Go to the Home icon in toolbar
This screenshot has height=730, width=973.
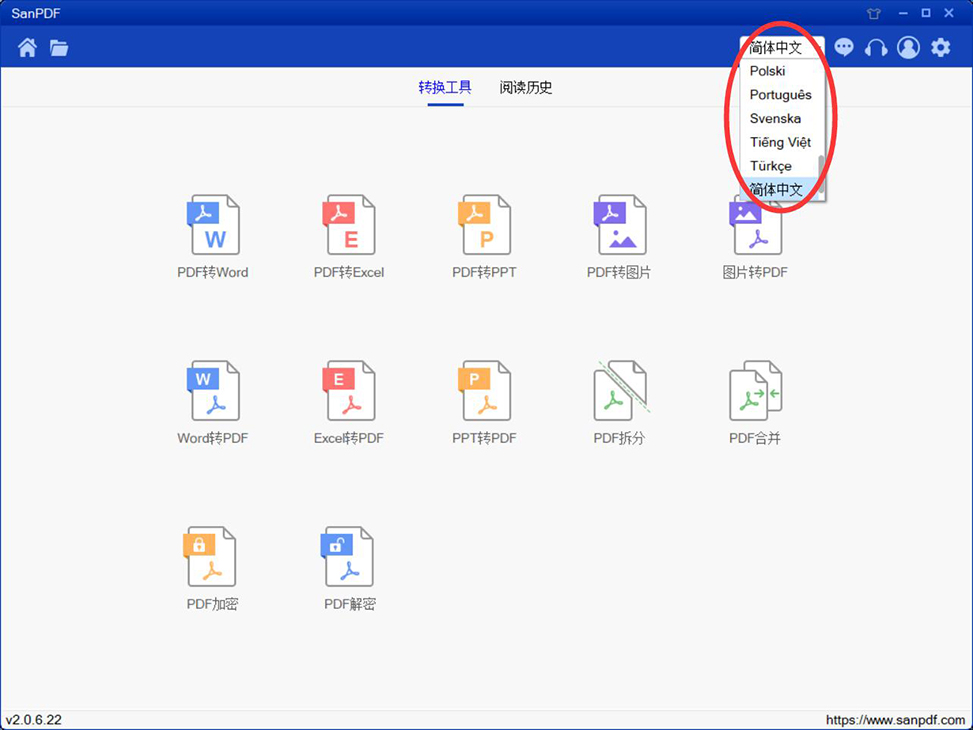(x=27, y=48)
